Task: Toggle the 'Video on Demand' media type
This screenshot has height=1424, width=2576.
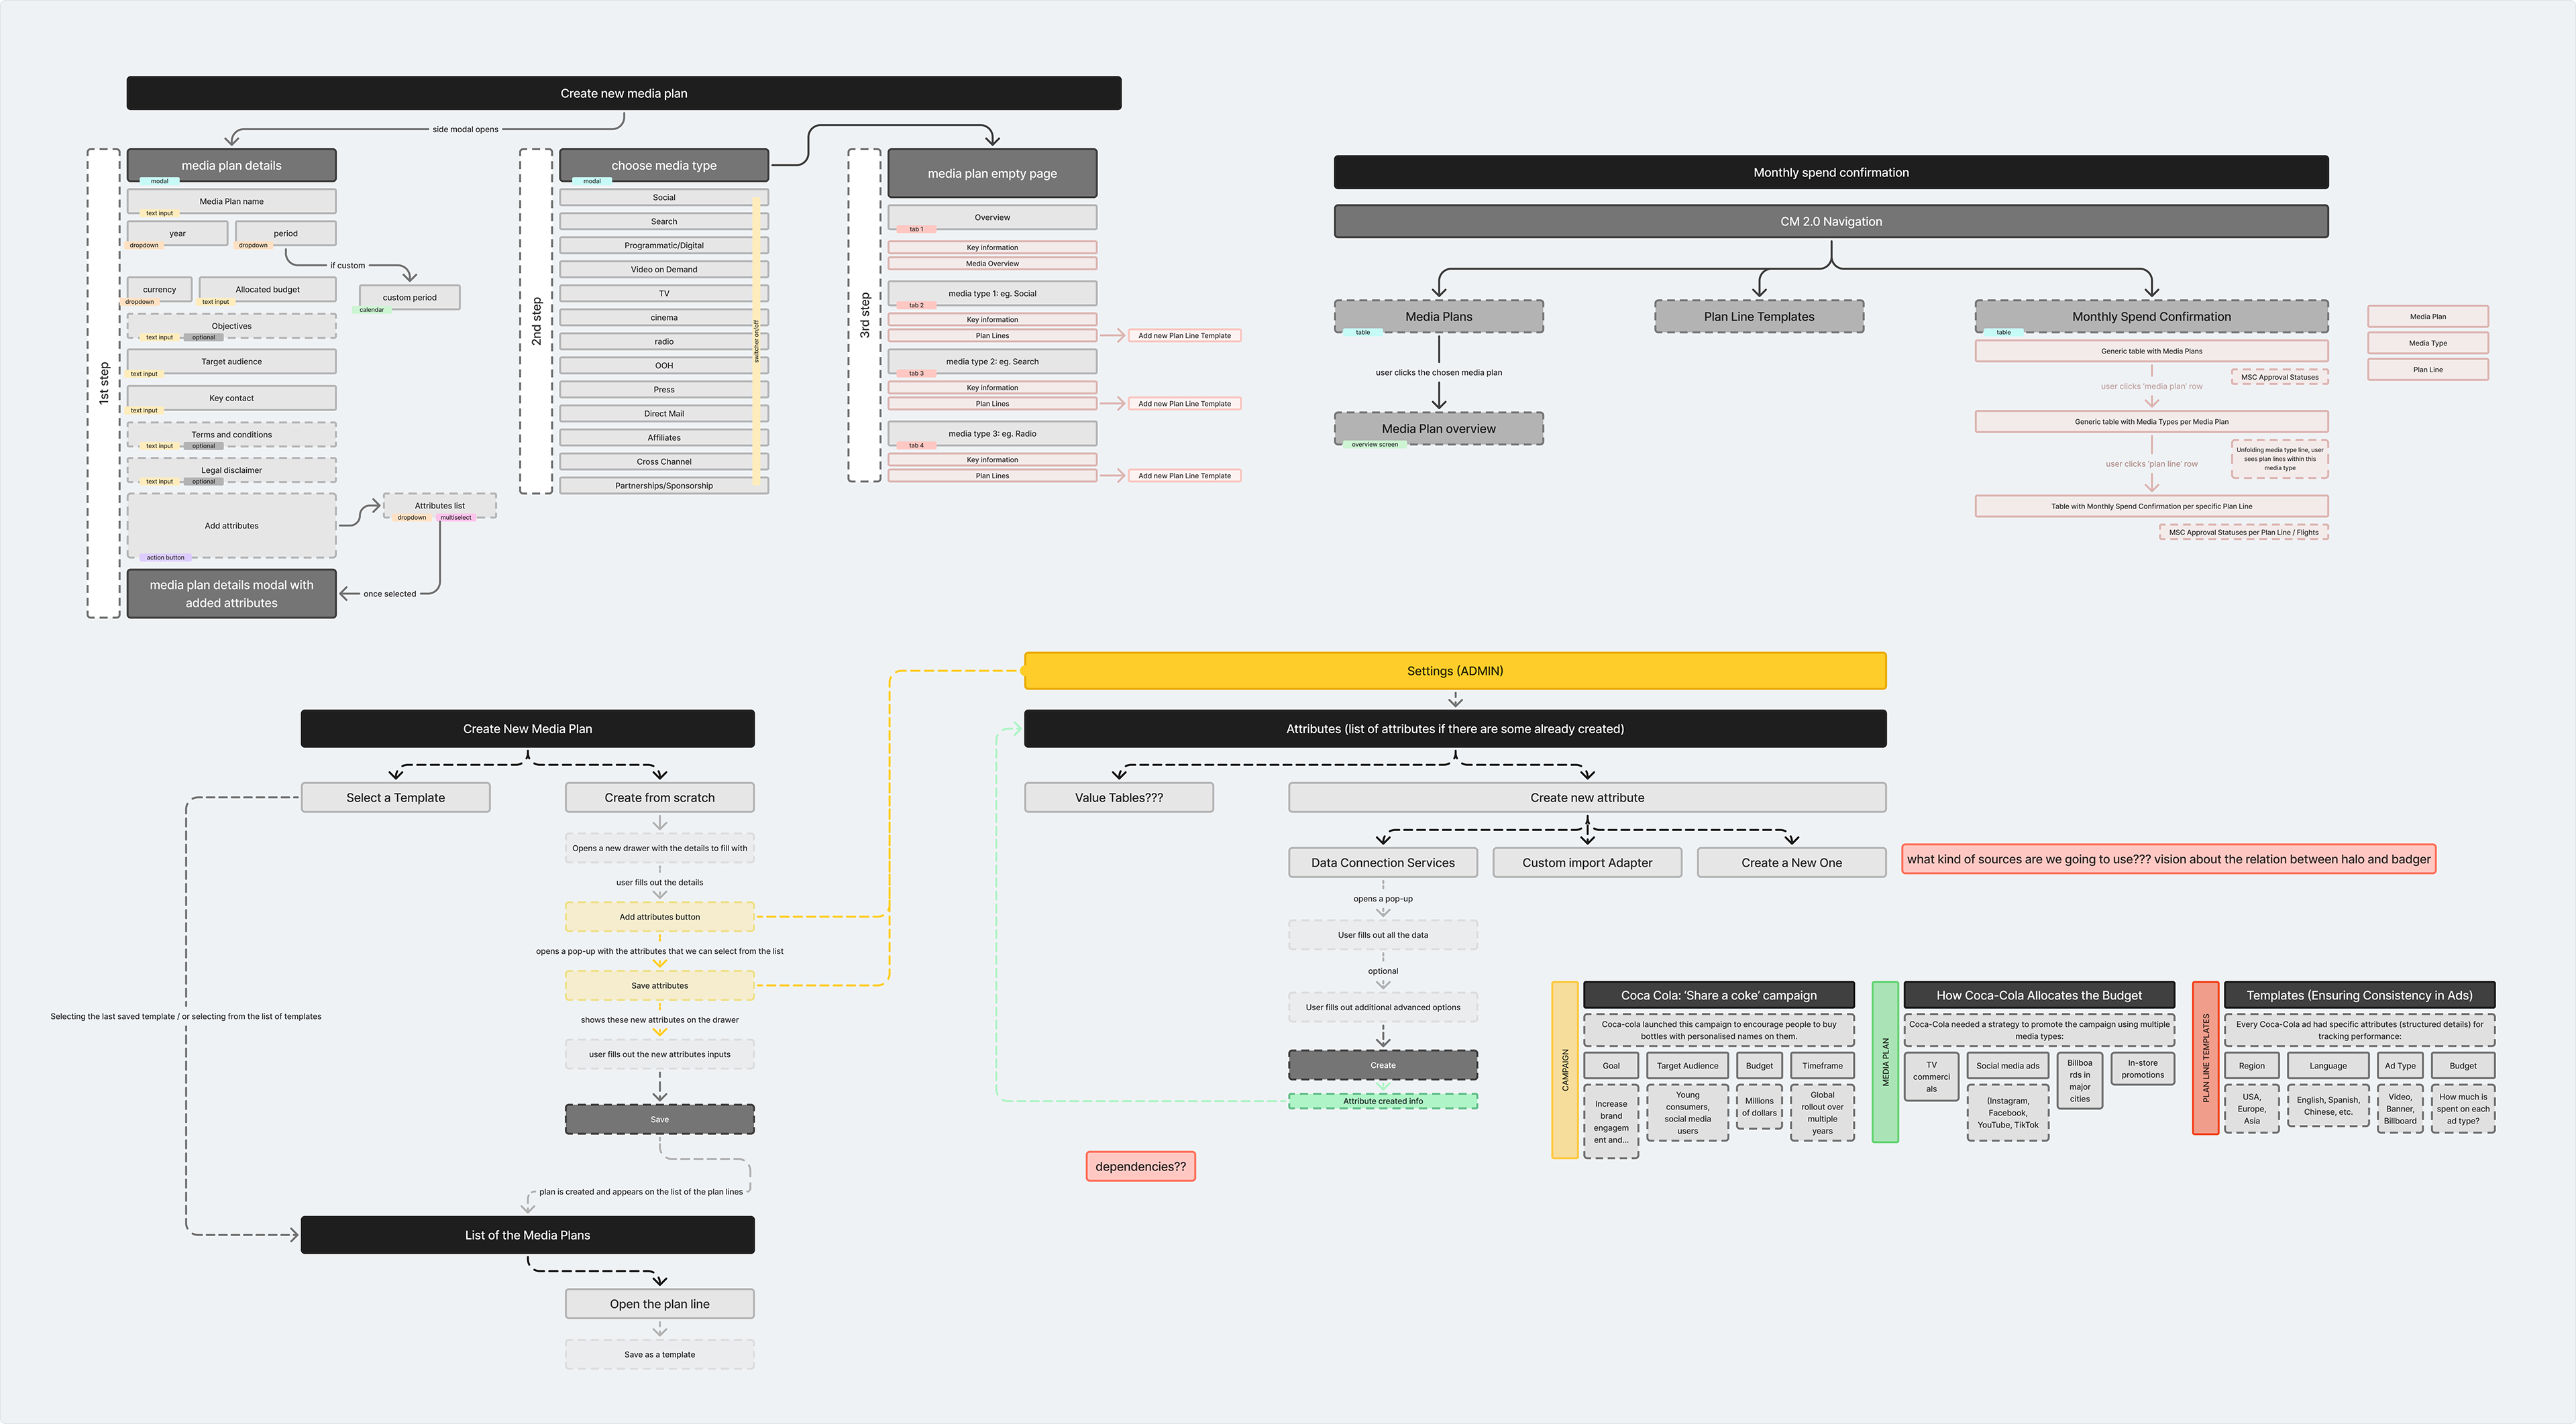Action: (663, 269)
